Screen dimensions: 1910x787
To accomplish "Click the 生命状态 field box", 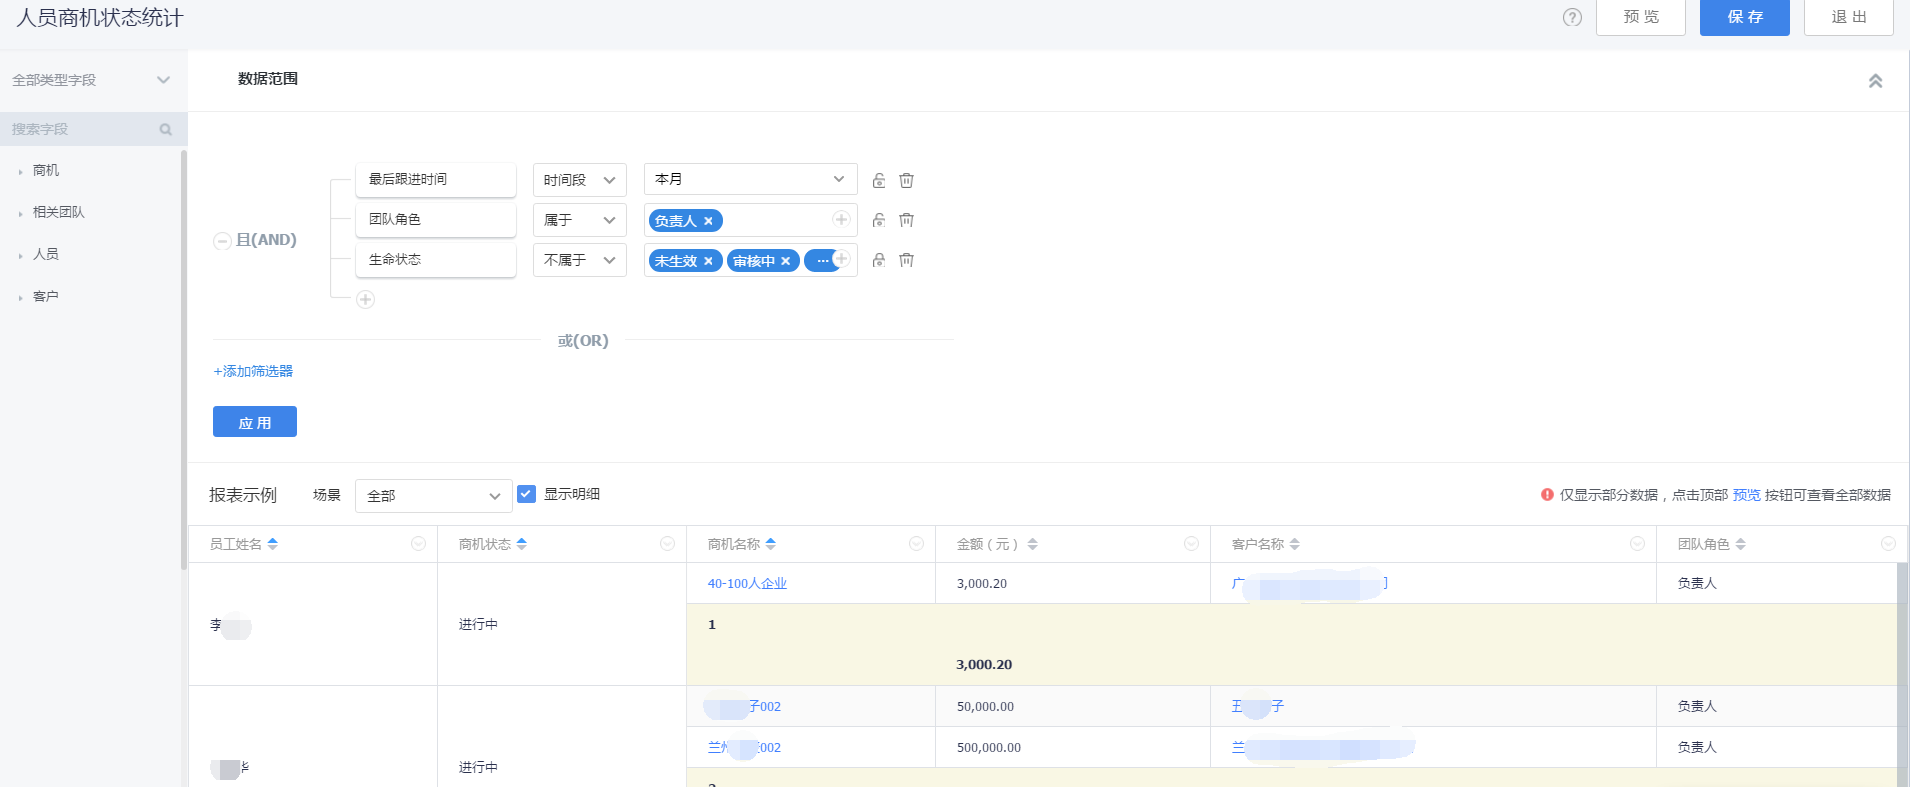I will (x=435, y=260).
